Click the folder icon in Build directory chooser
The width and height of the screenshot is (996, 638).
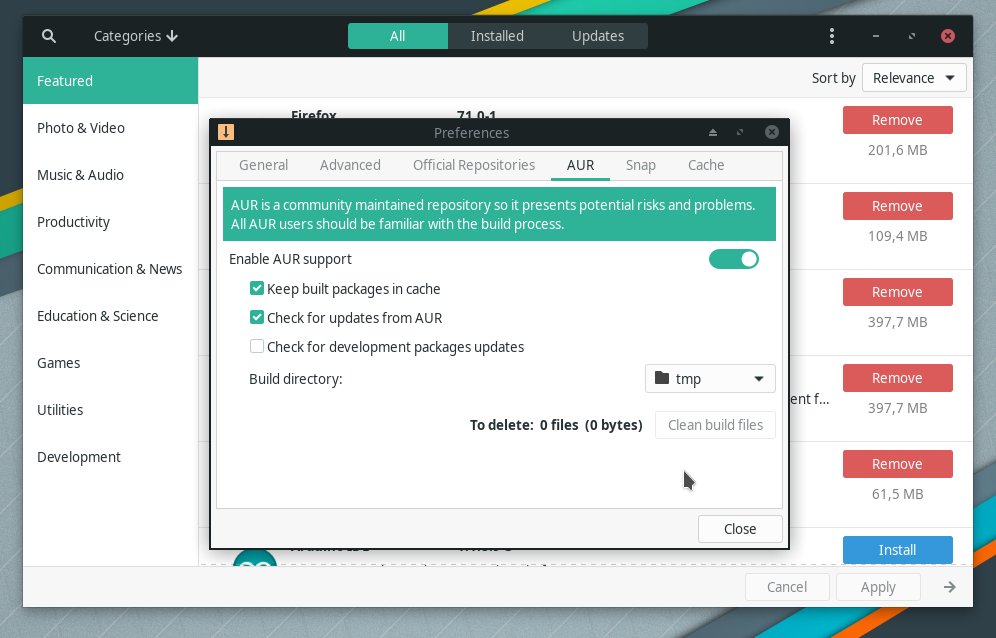point(661,378)
